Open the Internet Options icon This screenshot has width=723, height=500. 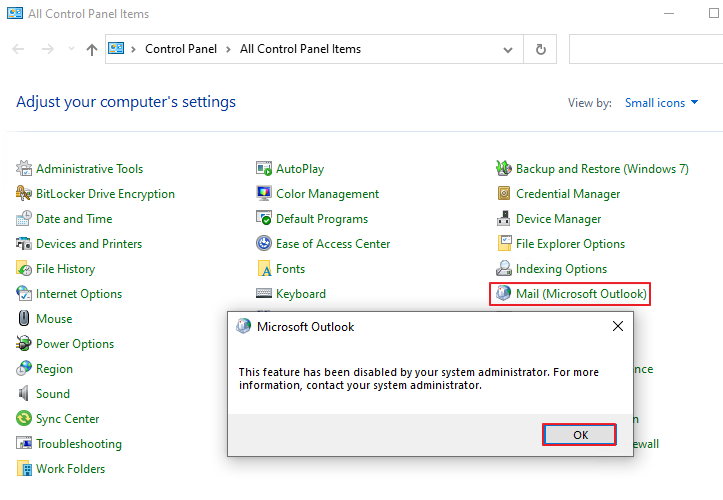coord(24,293)
